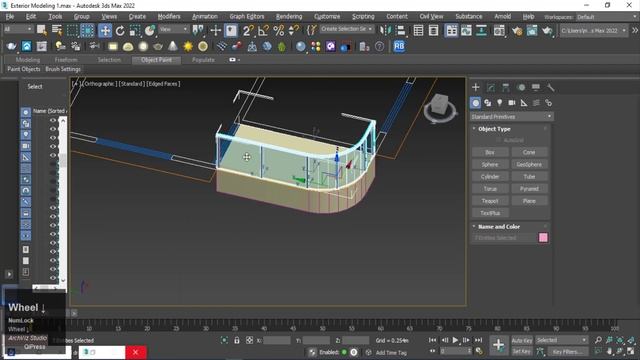The height and width of the screenshot is (360, 640).
Task: Switch to the Freeform ribbon tab
Action: pyautogui.click(x=66, y=60)
